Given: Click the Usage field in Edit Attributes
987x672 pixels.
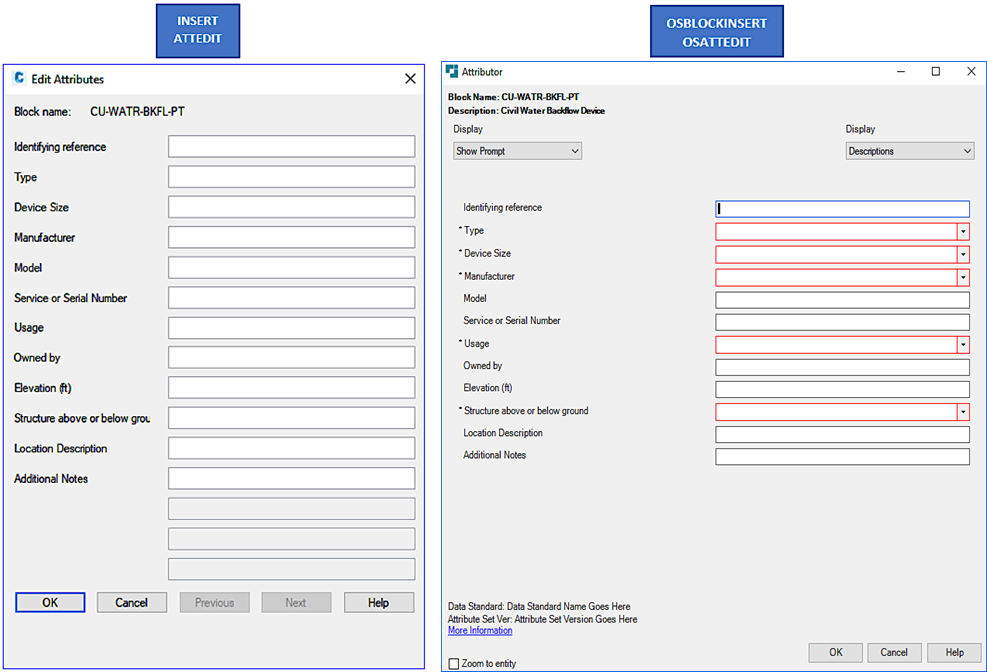Looking at the screenshot, I should (291, 328).
